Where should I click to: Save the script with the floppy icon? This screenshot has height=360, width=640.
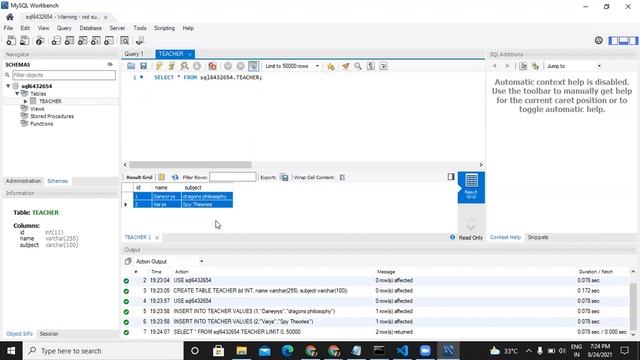click(x=143, y=66)
